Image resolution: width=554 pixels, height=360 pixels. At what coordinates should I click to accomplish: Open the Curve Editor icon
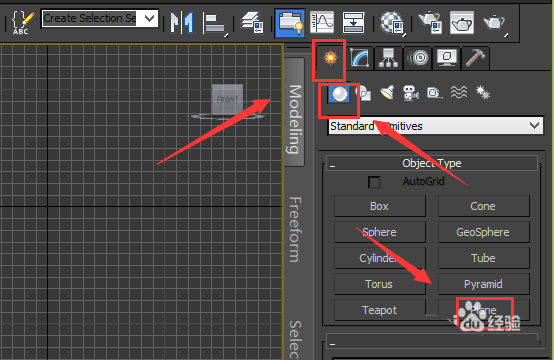pyautogui.click(x=322, y=23)
